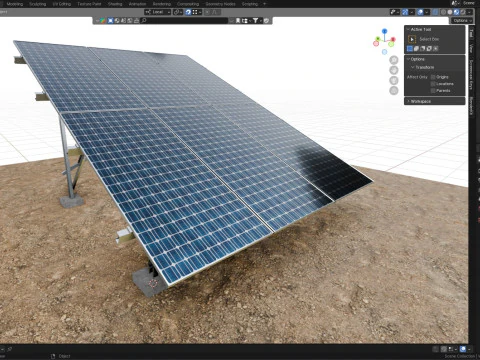Open the gizmo options dropdown
This screenshot has height=360, width=480.
[x=412, y=12]
